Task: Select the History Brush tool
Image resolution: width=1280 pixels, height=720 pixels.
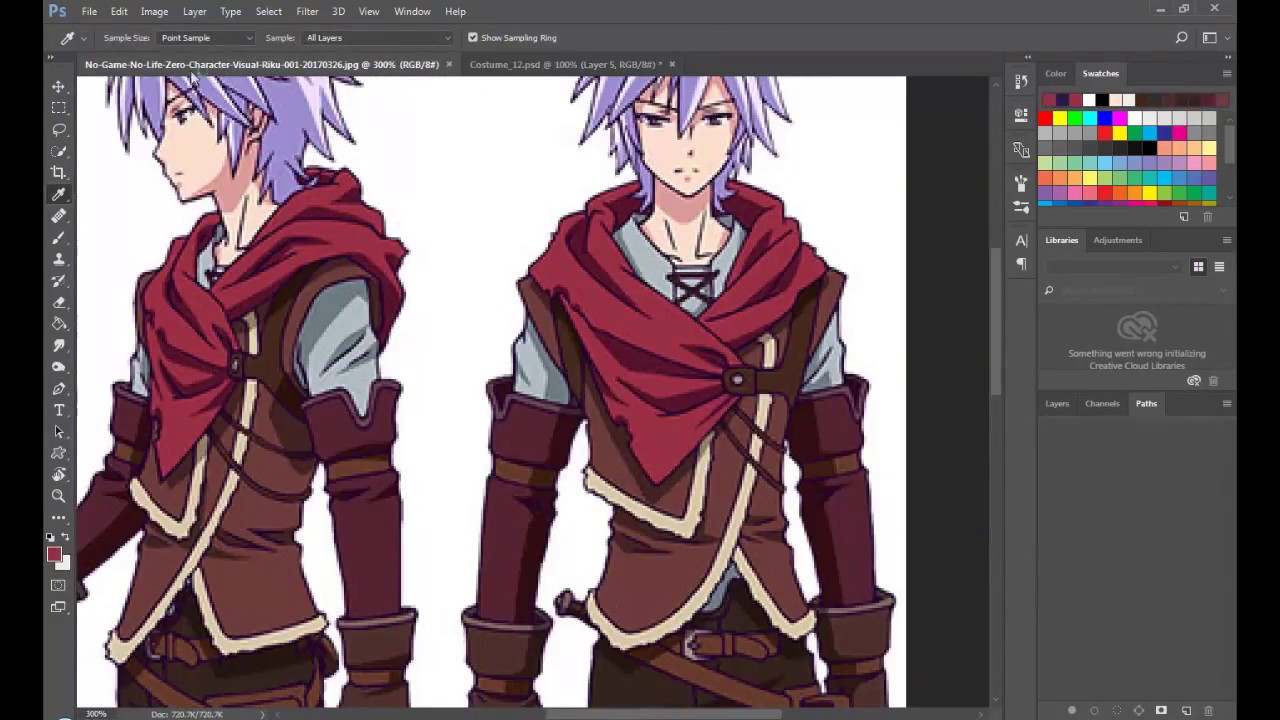Action: [59, 281]
